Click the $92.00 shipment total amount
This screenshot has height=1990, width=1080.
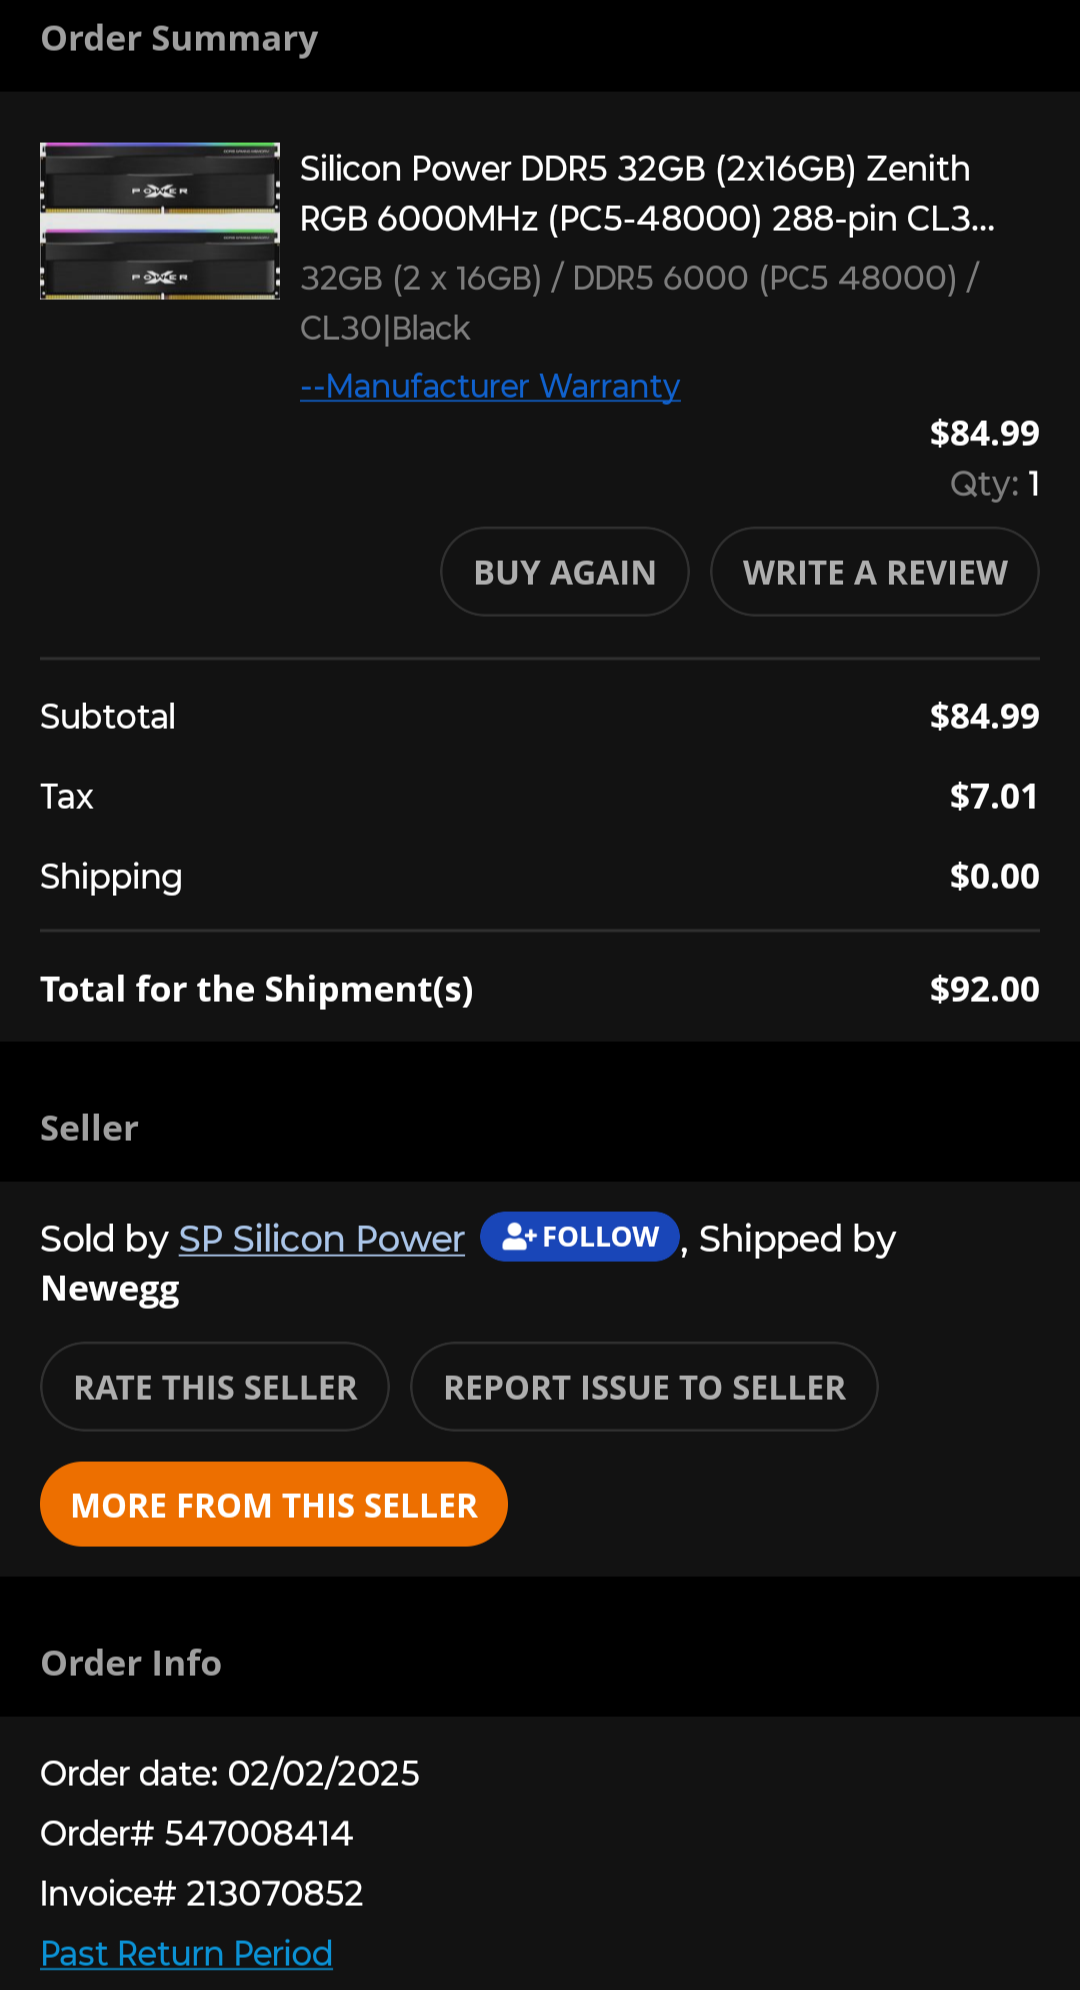984,989
